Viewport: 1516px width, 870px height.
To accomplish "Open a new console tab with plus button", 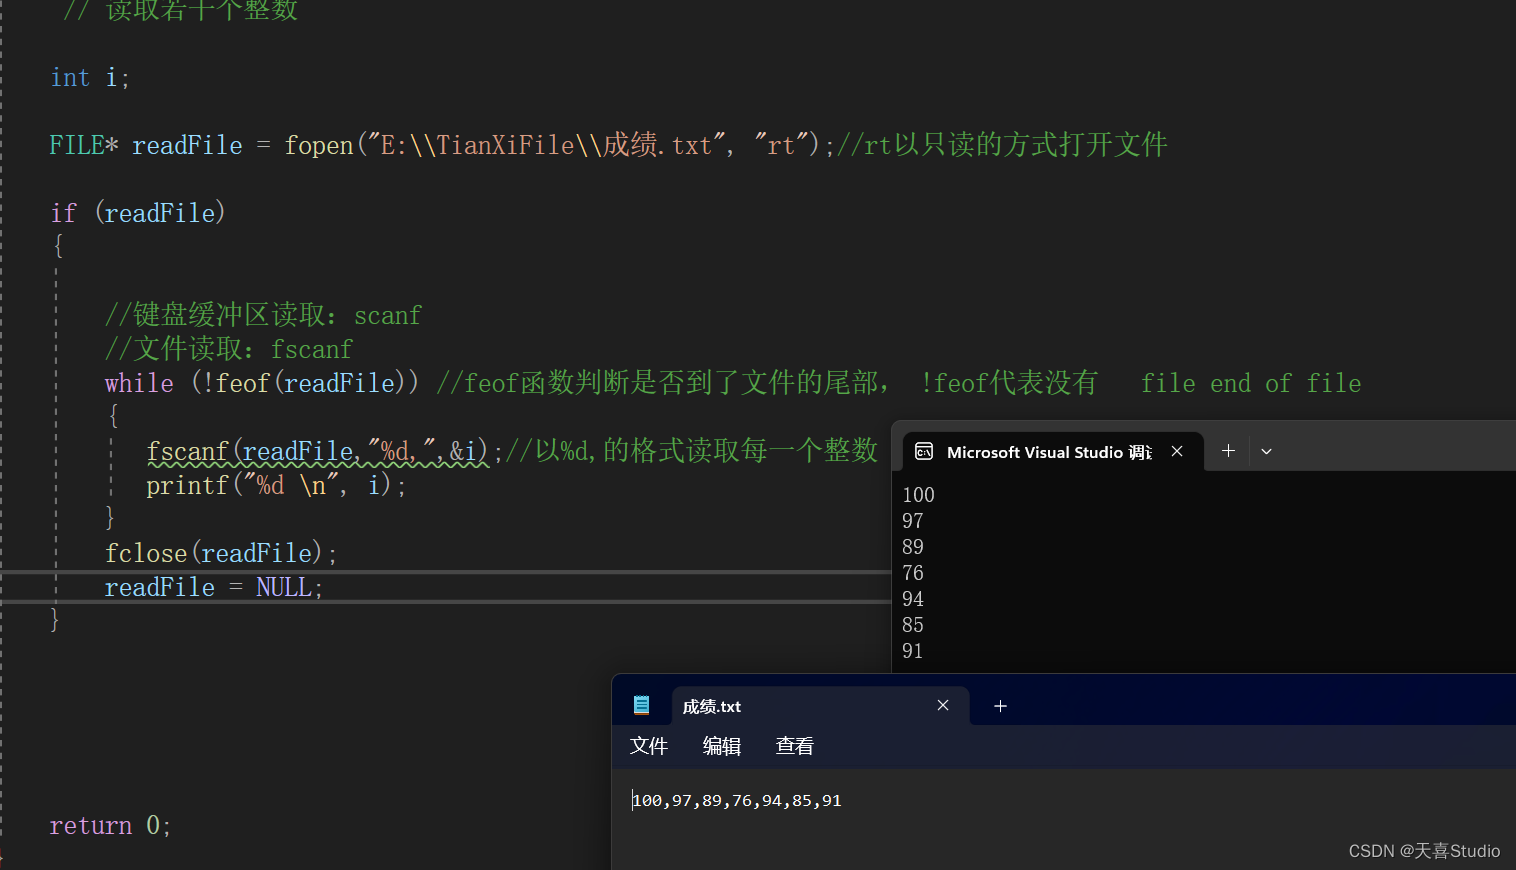I will pyautogui.click(x=1228, y=451).
